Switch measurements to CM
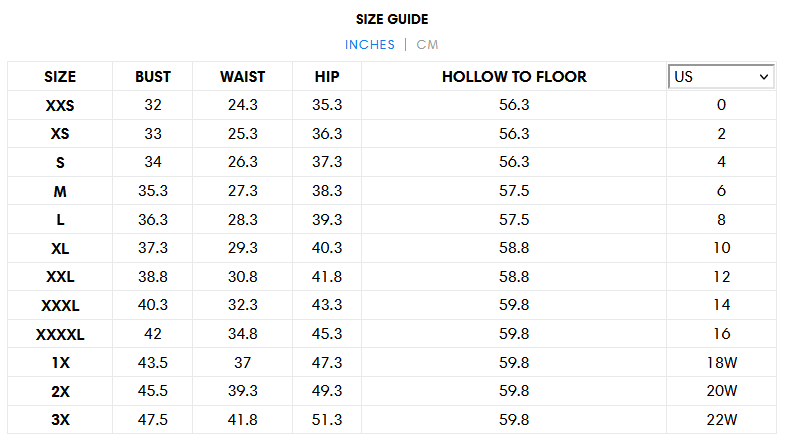The image size is (785, 440). (x=427, y=45)
